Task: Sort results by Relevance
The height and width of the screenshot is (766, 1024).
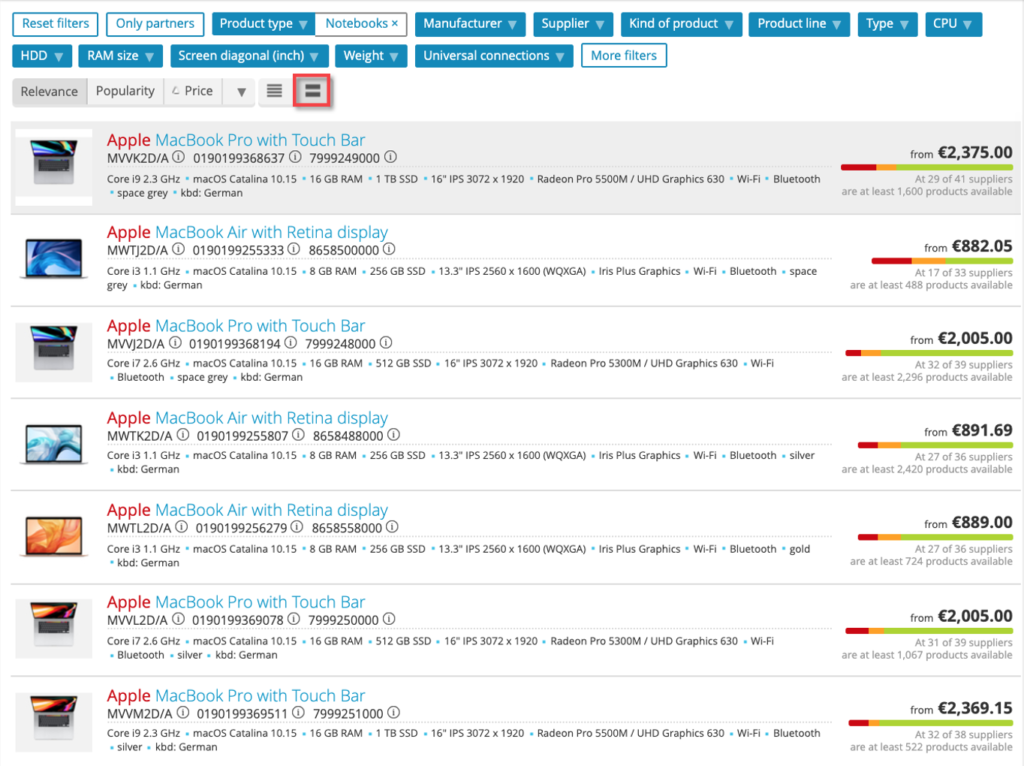Action: point(49,91)
